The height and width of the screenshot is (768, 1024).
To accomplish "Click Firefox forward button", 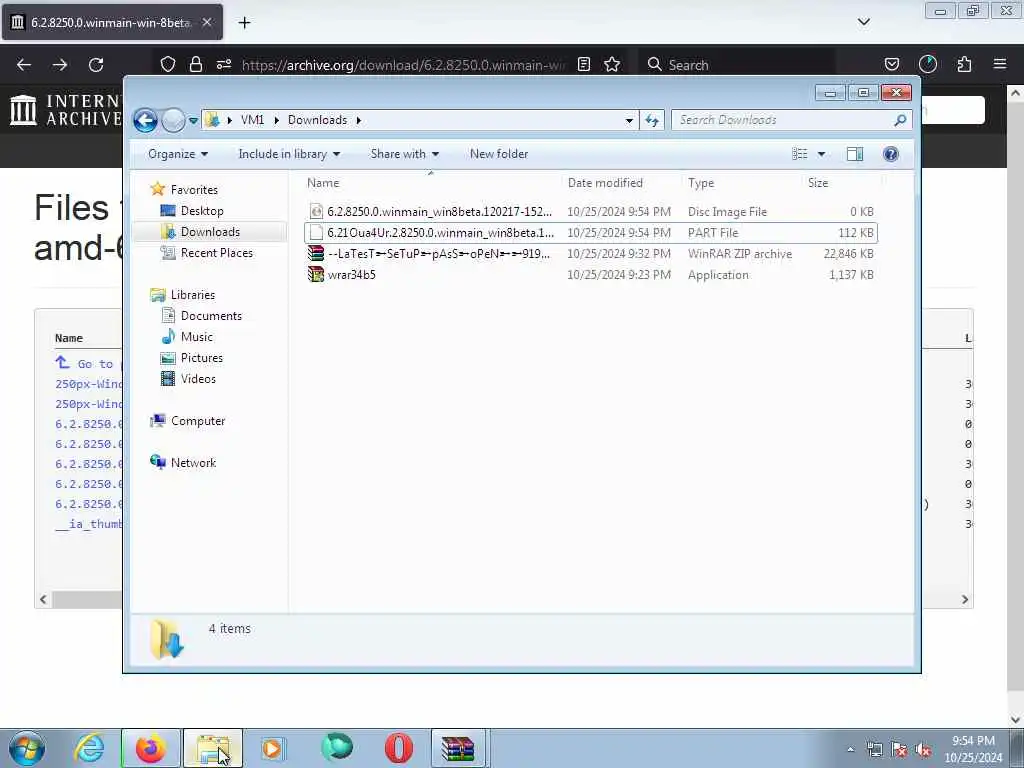I will pos(60,65).
